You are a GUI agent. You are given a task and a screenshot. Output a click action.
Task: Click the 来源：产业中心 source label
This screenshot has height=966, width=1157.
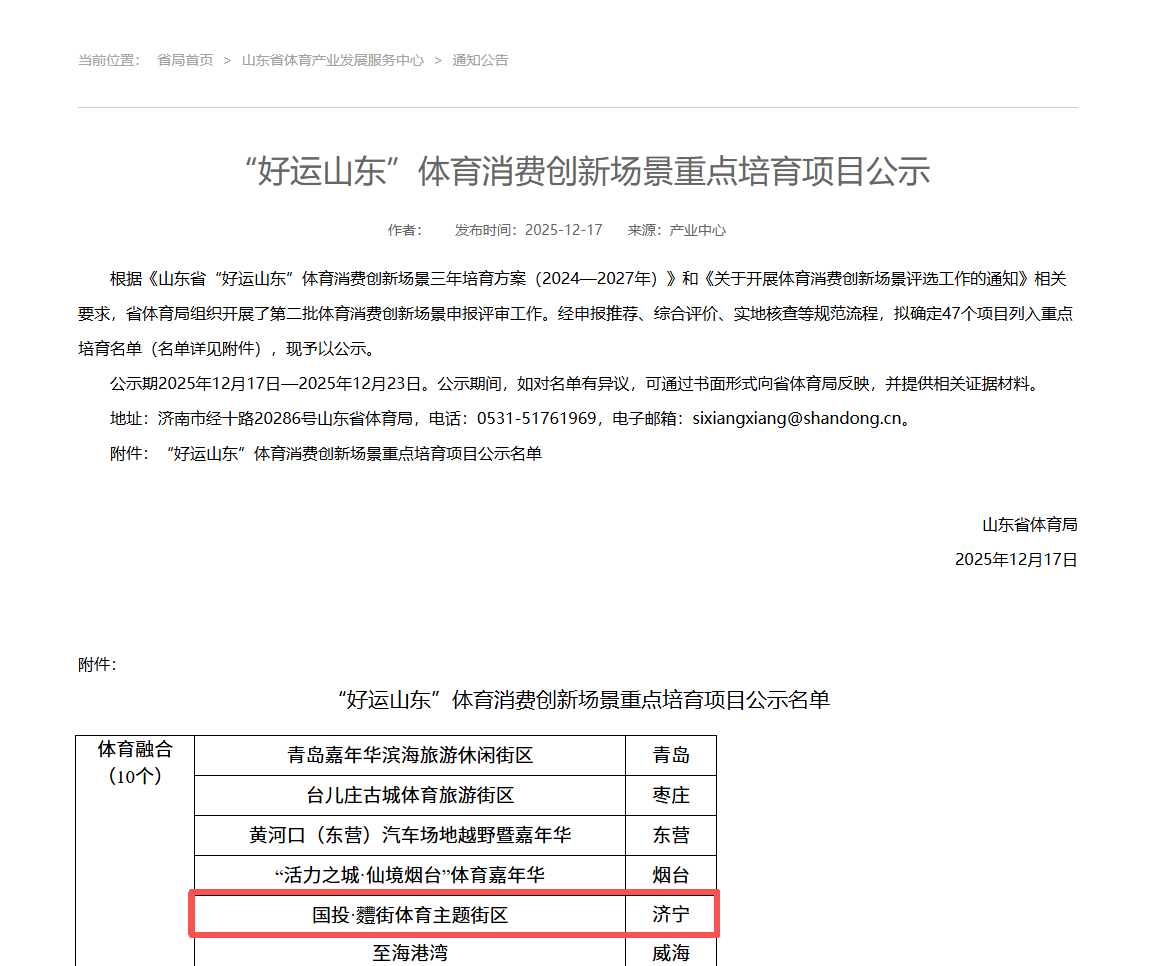(x=676, y=230)
